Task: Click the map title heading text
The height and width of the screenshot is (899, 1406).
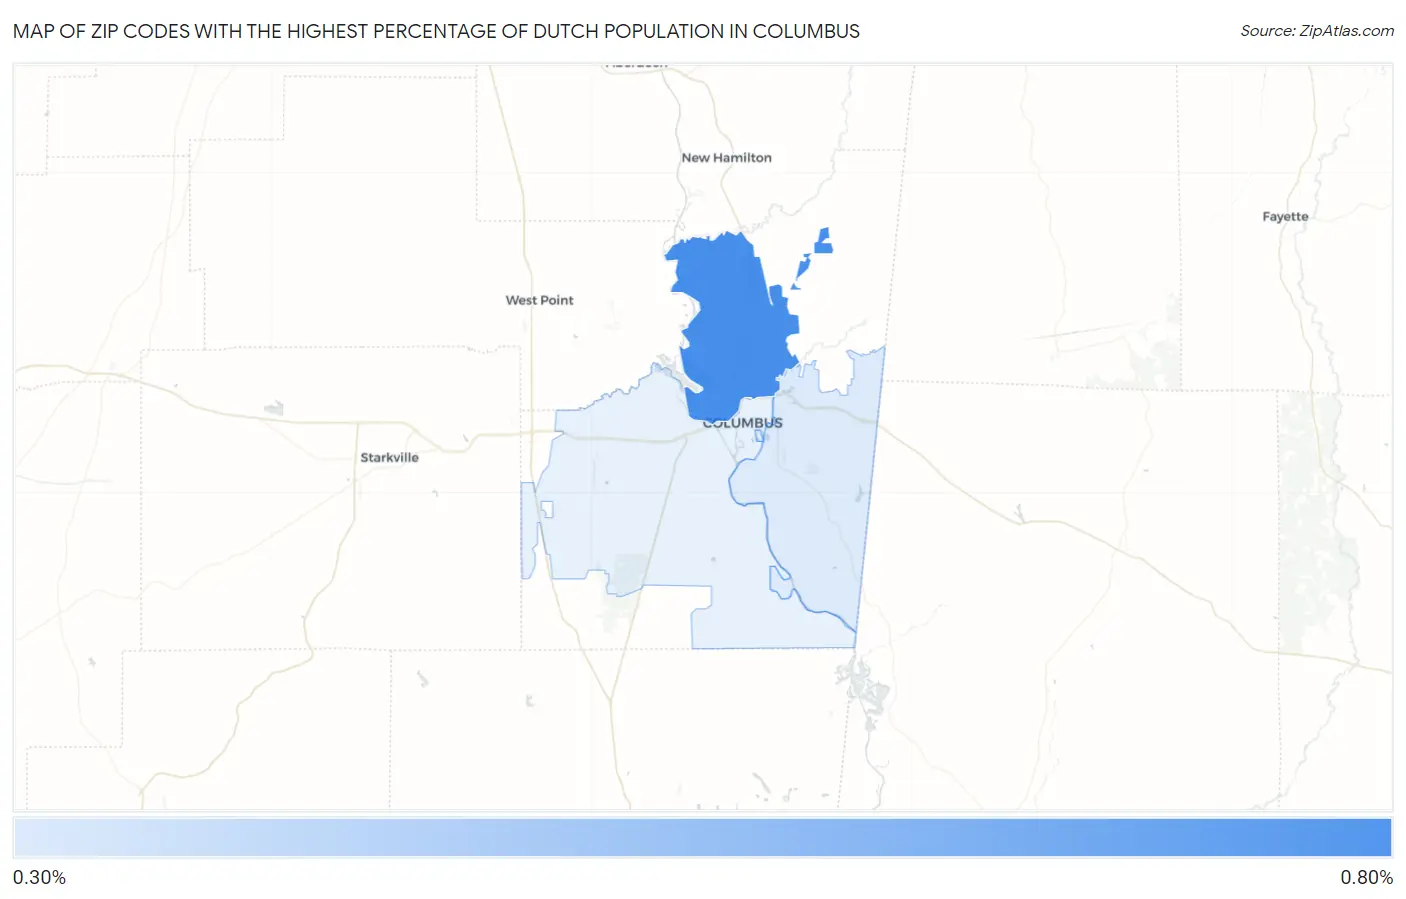Action: (x=436, y=31)
